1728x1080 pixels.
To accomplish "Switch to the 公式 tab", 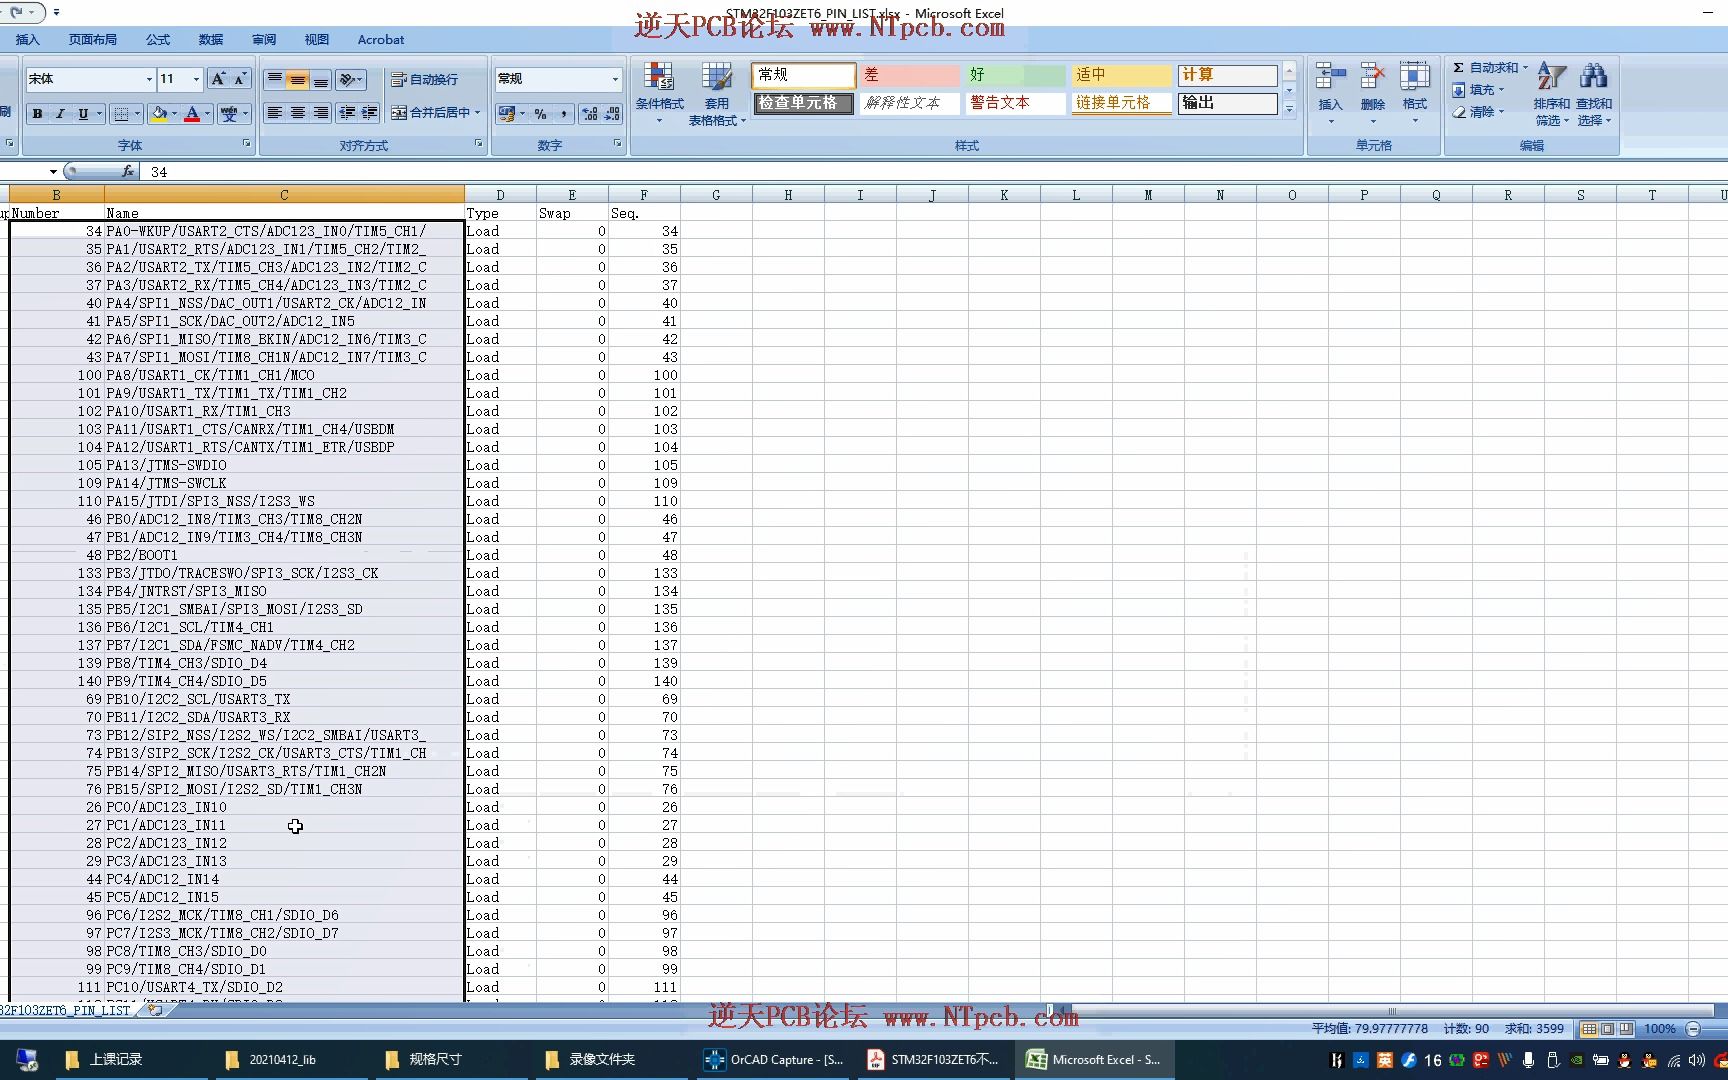I will 158,40.
